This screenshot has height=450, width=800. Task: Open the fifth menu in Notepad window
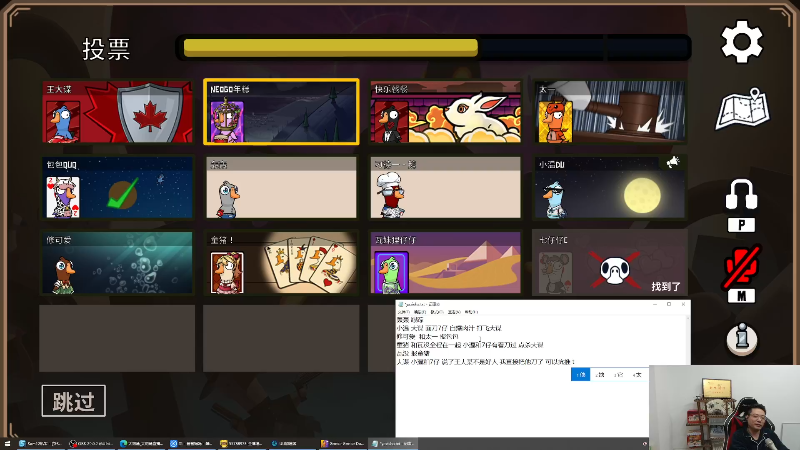471,312
